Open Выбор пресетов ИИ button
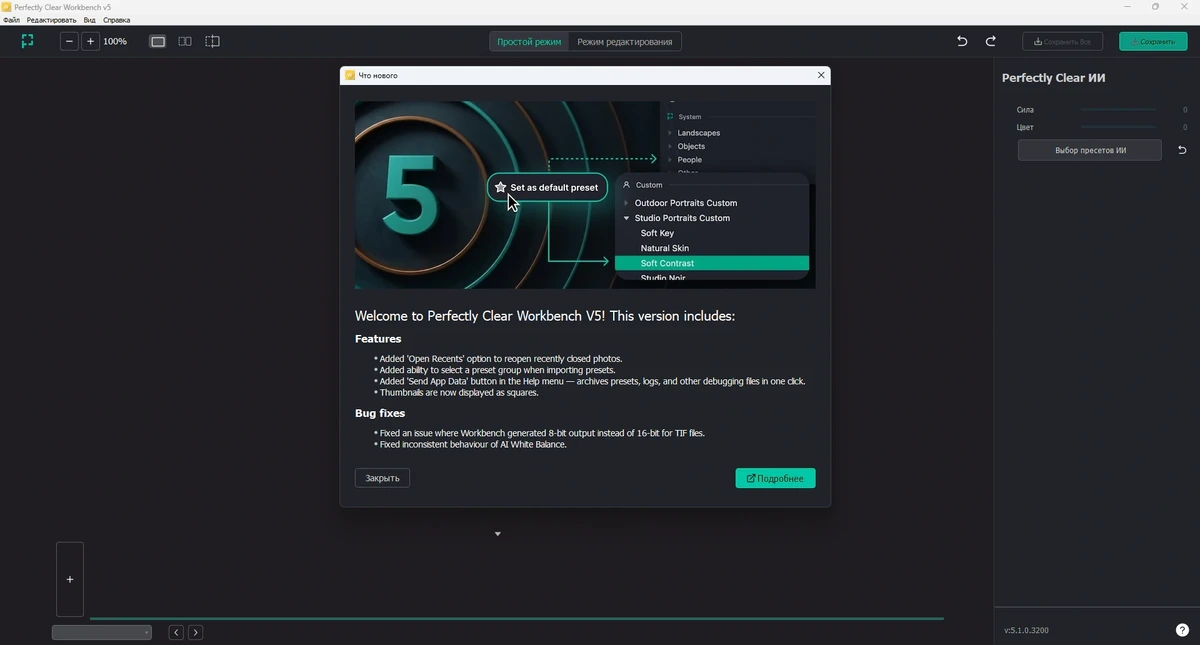This screenshot has width=1200, height=645. pyautogui.click(x=1090, y=150)
